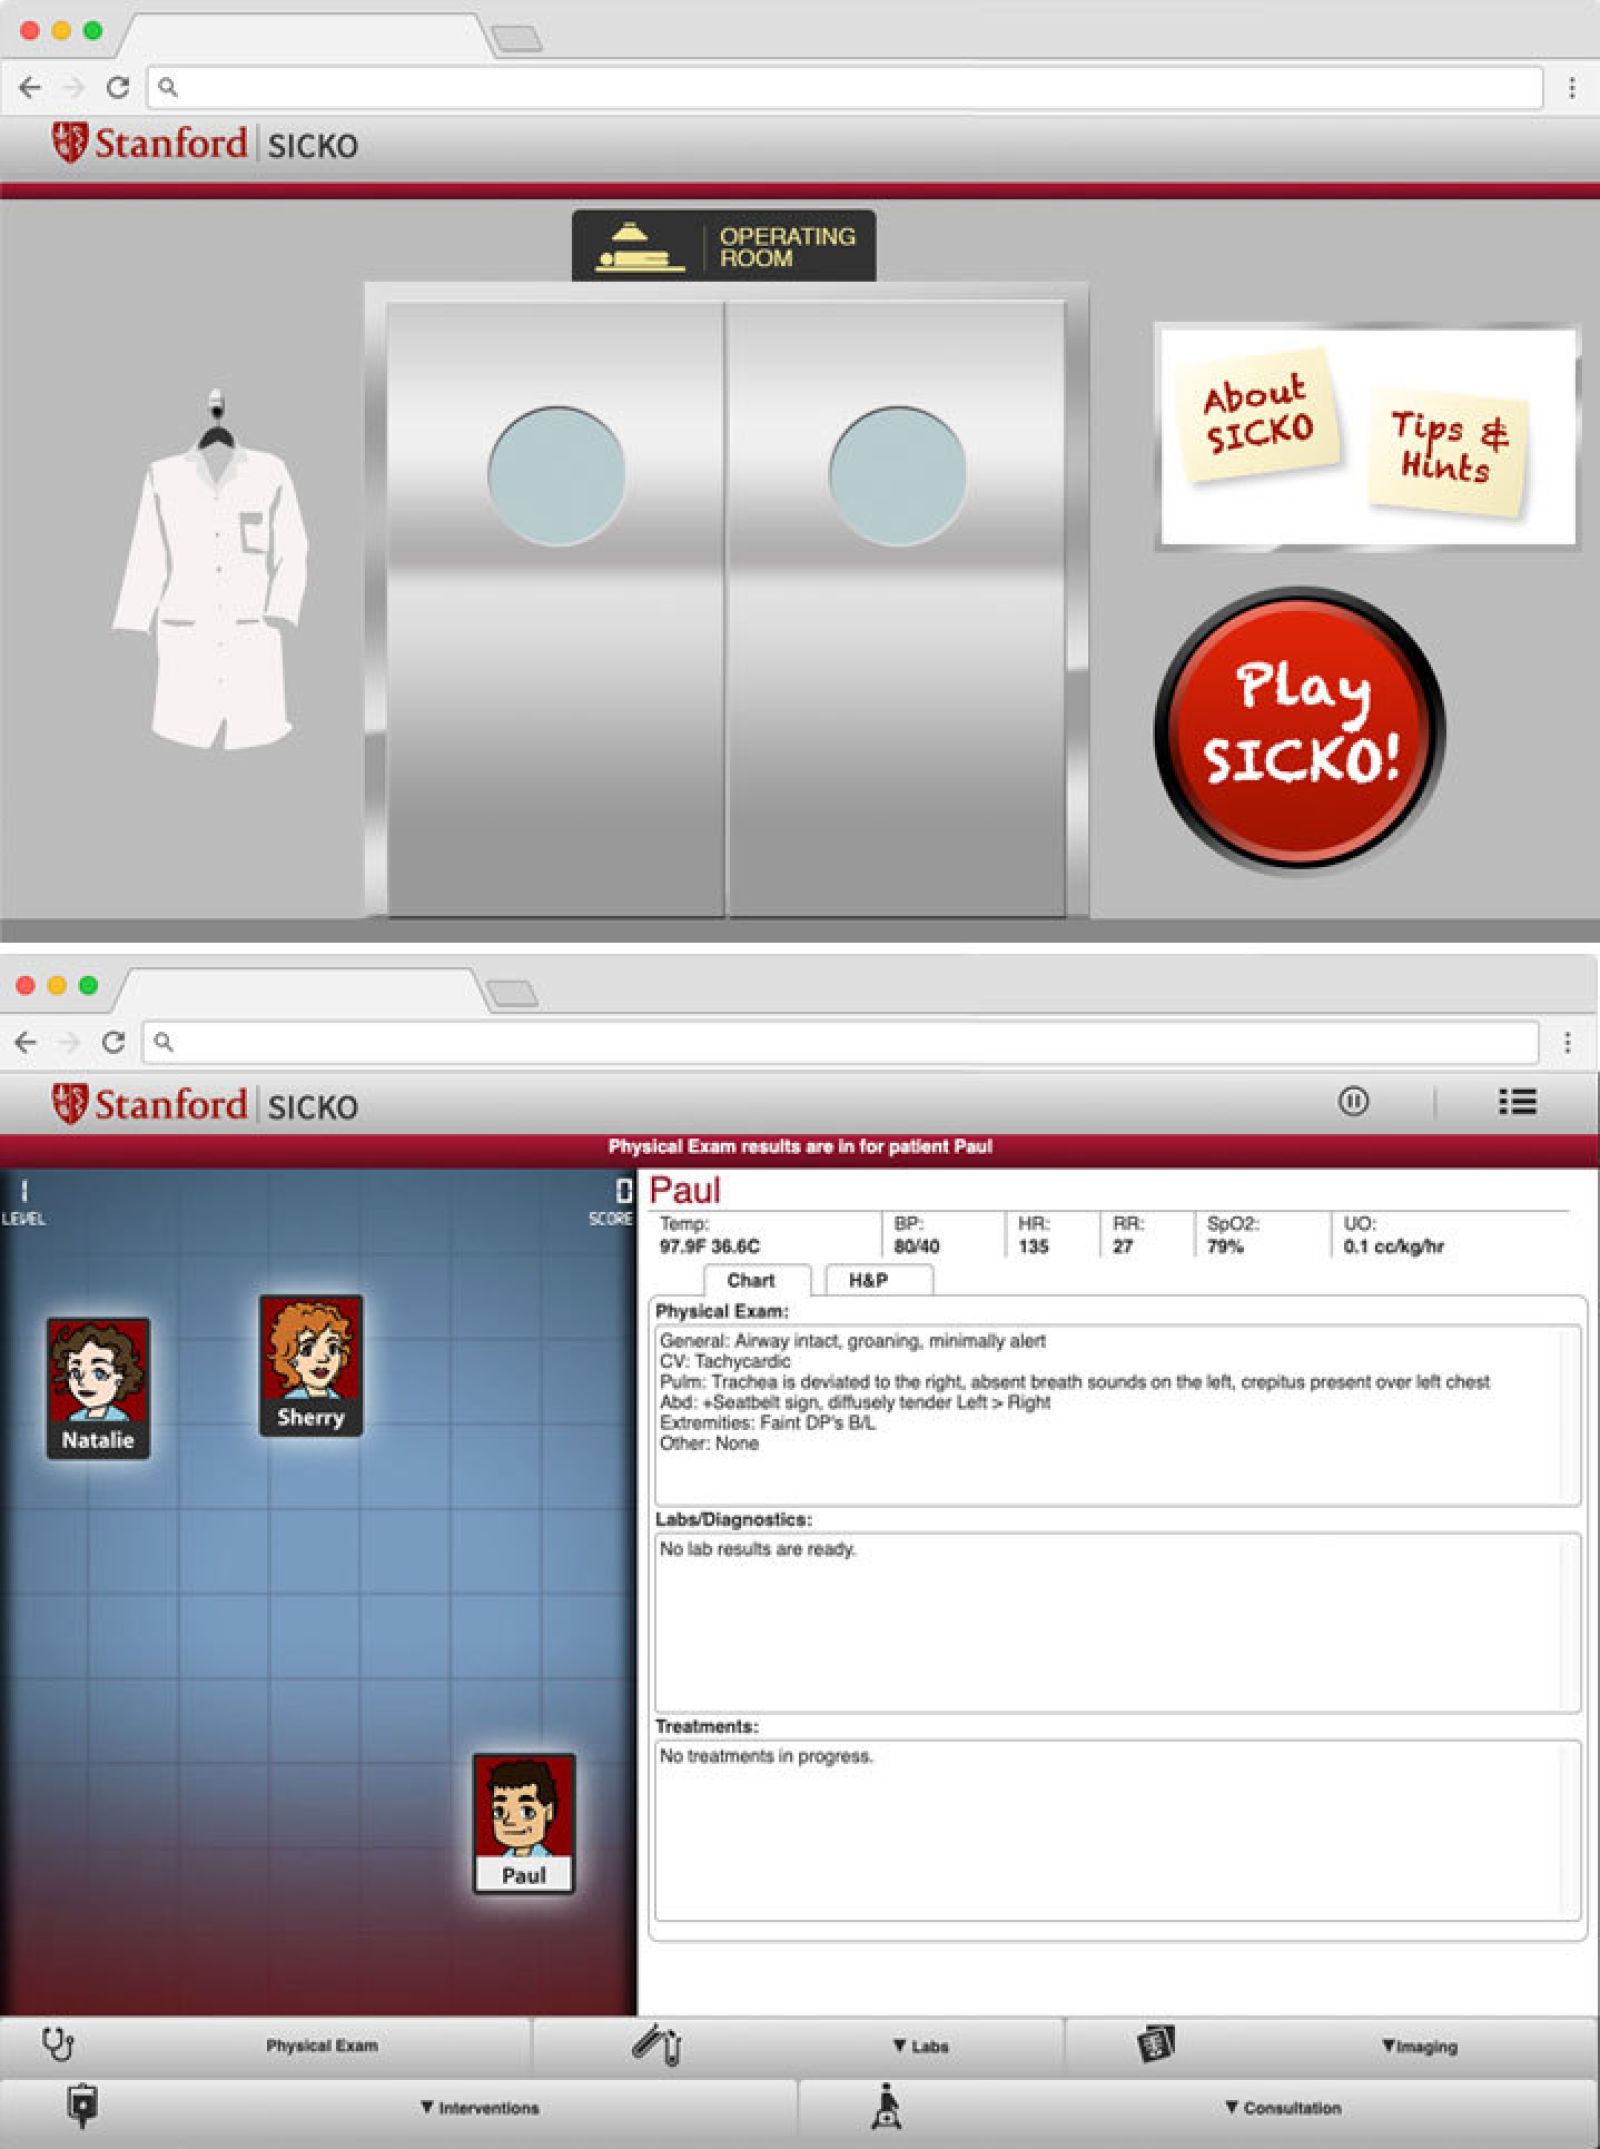Viewport: 1600px width, 2149px height.
Task: Click Stanford logo in top window
Action: click(x=148, y=144)
